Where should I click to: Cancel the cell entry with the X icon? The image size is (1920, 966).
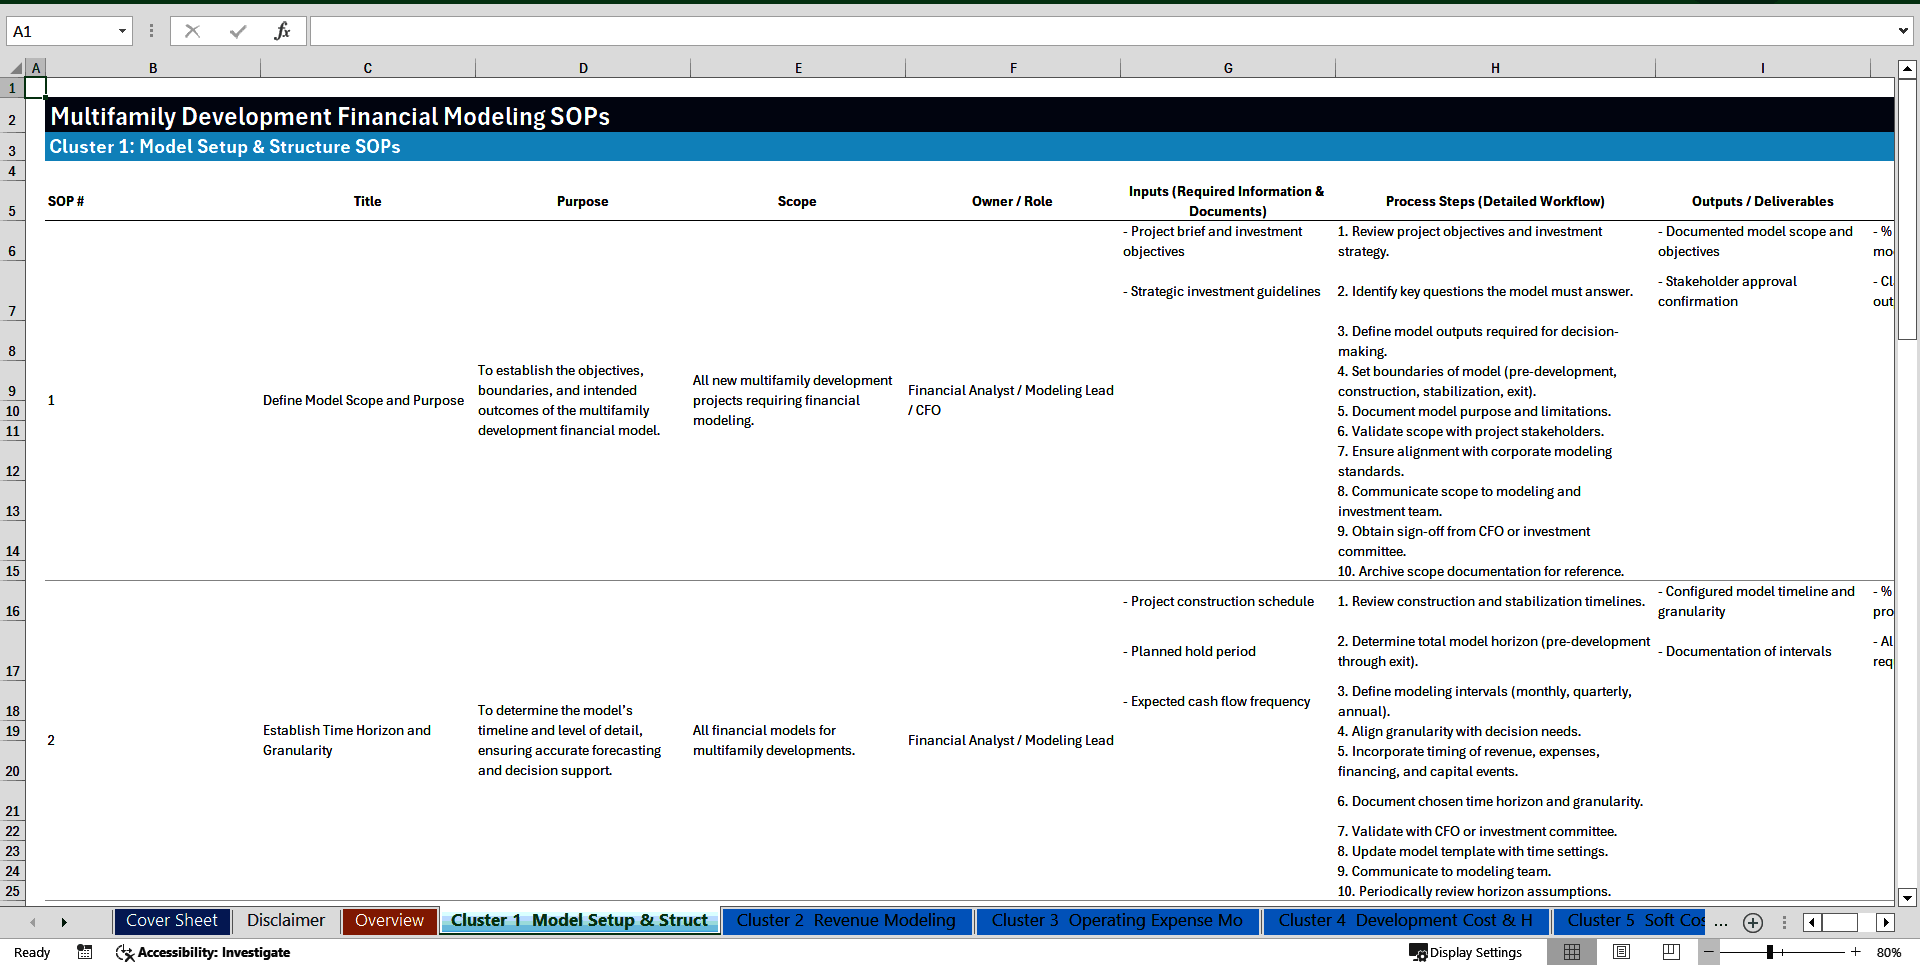[192, 30]
